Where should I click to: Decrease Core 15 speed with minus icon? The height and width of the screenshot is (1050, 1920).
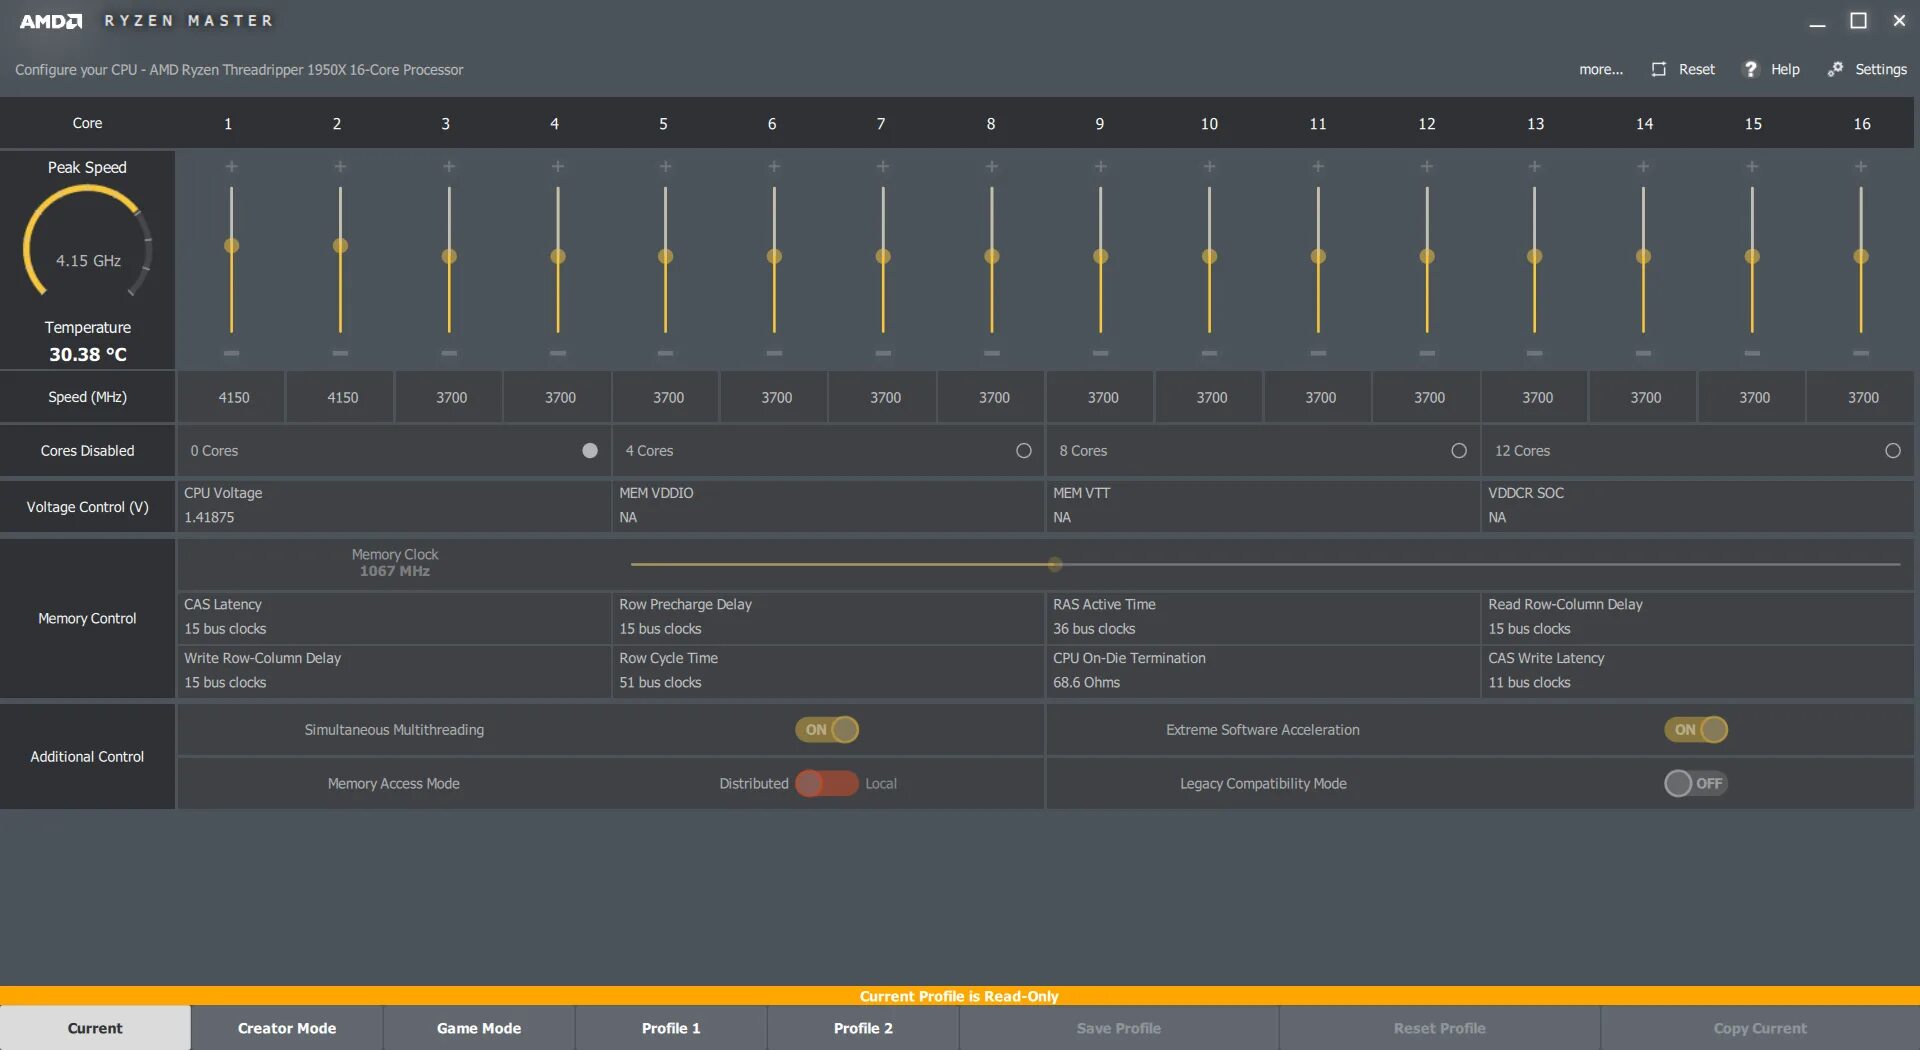[x=1752, y=353]
